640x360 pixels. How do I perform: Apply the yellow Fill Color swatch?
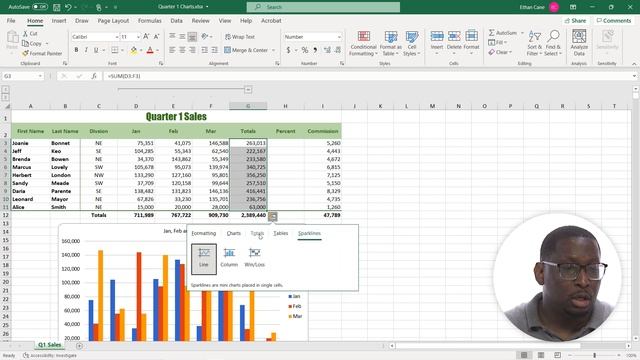pos(134,50)
